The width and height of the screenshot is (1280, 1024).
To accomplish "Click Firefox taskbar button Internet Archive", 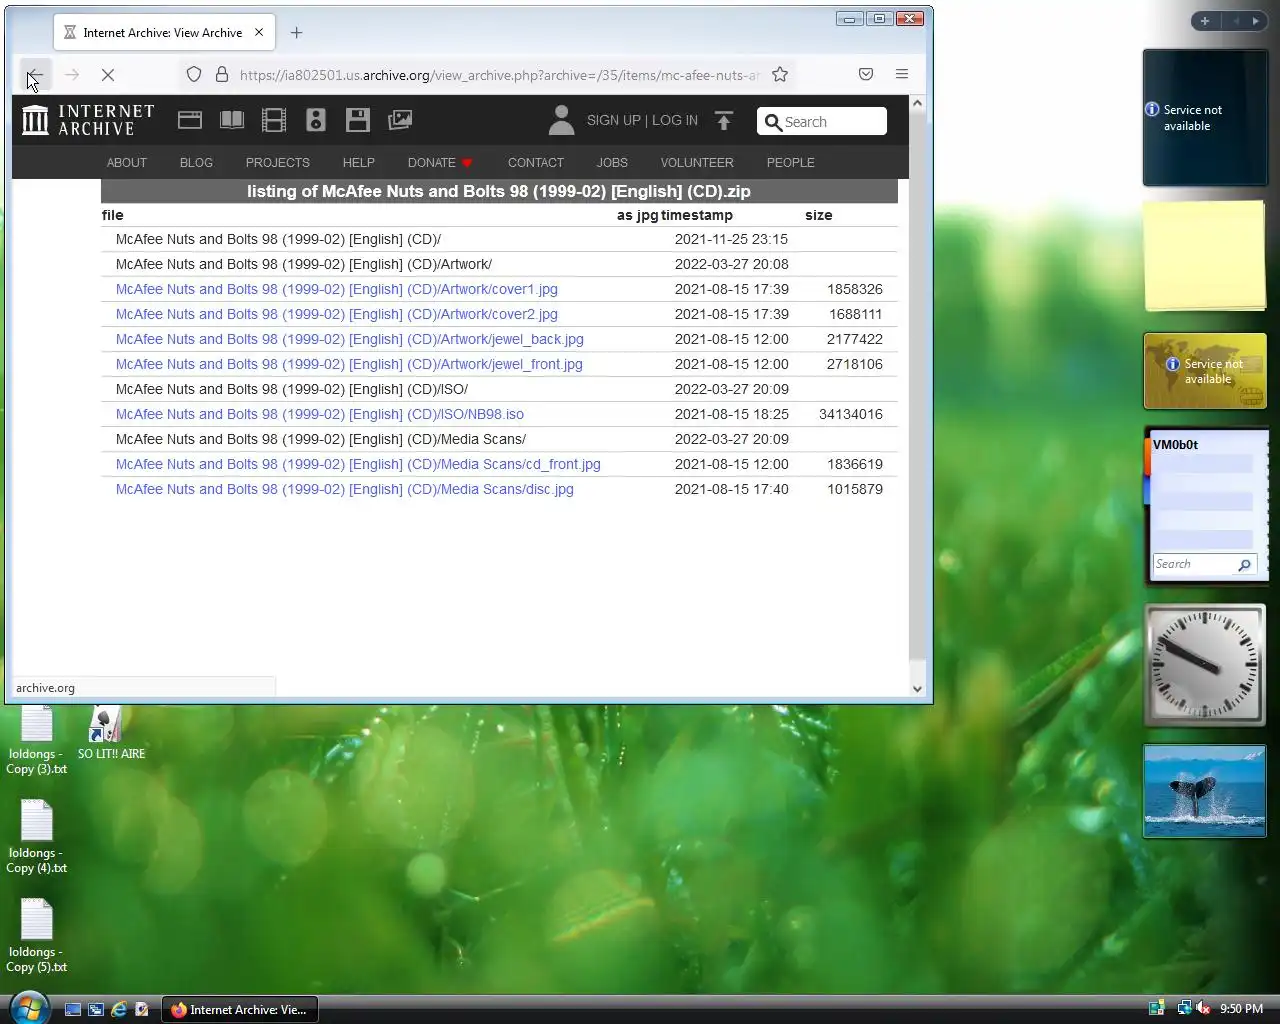I will pos(240,1010).
